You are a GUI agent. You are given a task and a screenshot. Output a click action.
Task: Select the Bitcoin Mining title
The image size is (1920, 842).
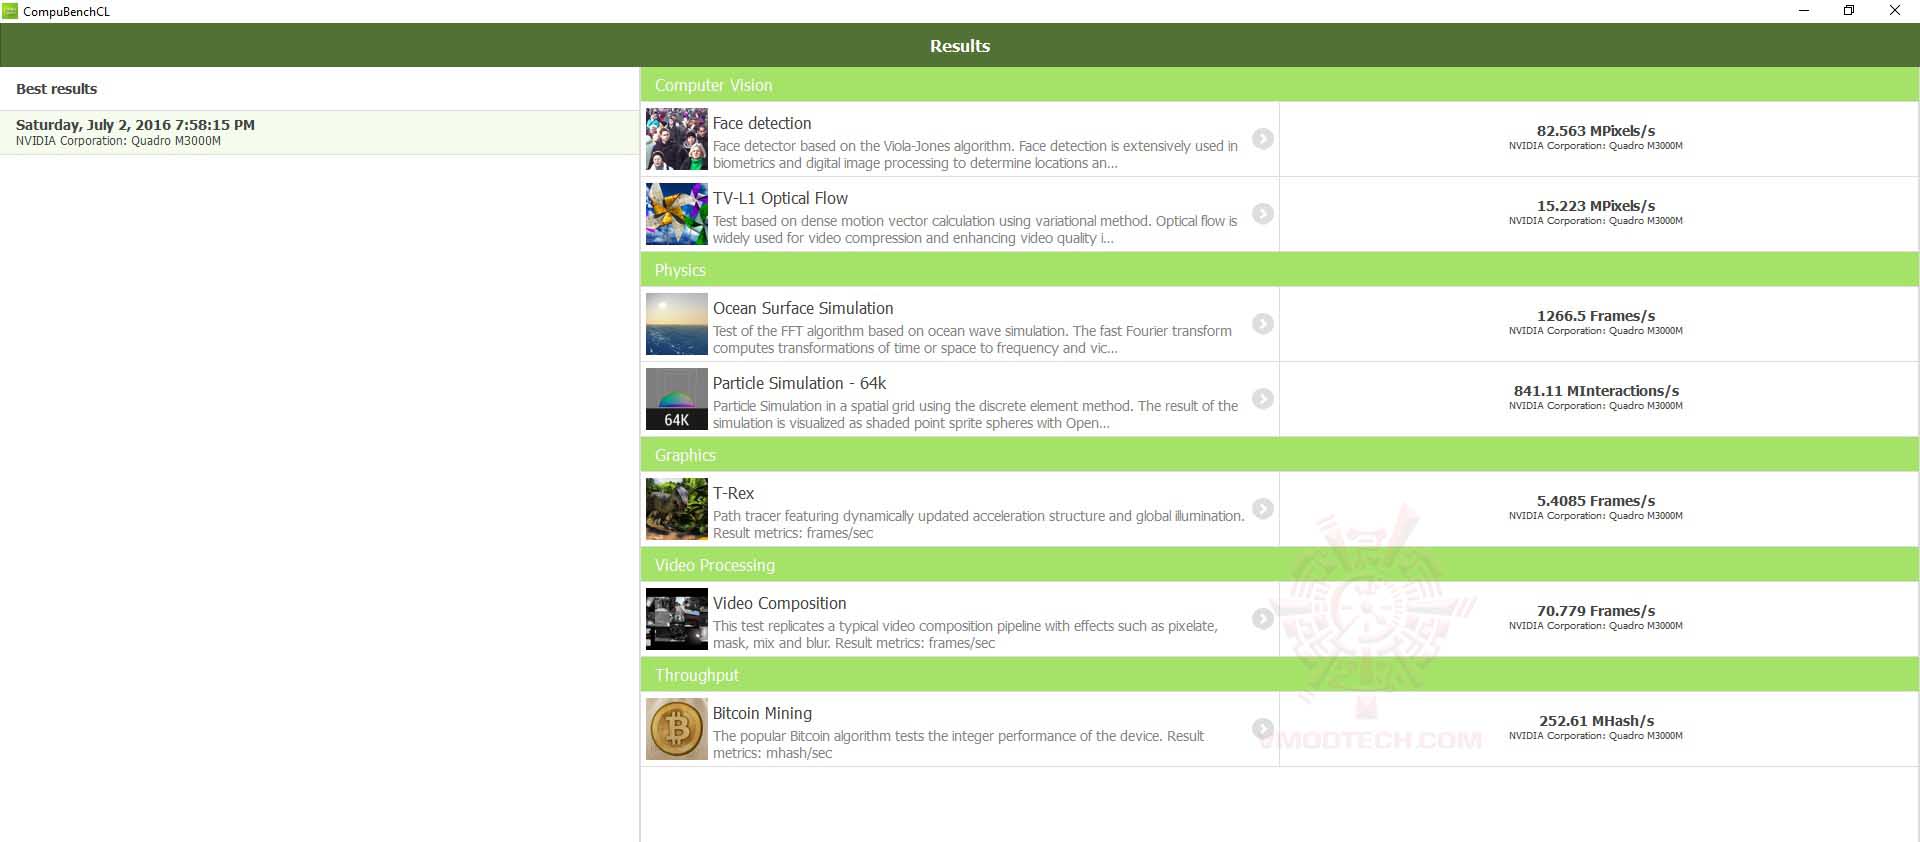pyautogui.click(x=762, y=713)
